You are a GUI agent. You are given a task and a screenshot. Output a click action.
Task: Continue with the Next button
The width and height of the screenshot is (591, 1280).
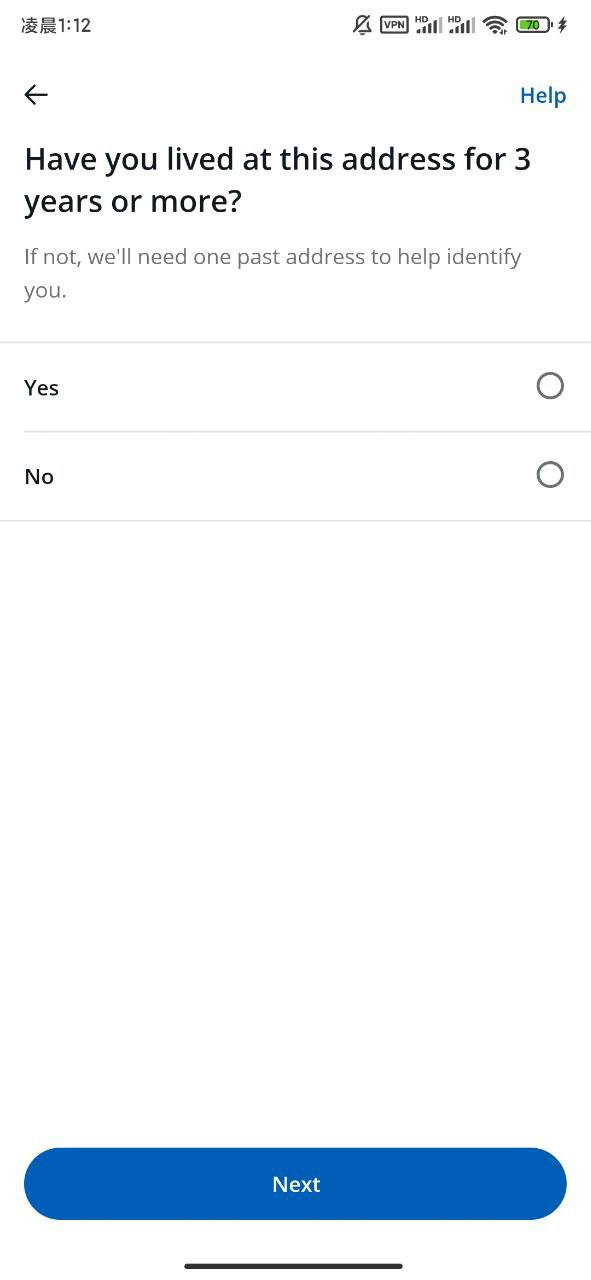tap(295, 1184)
